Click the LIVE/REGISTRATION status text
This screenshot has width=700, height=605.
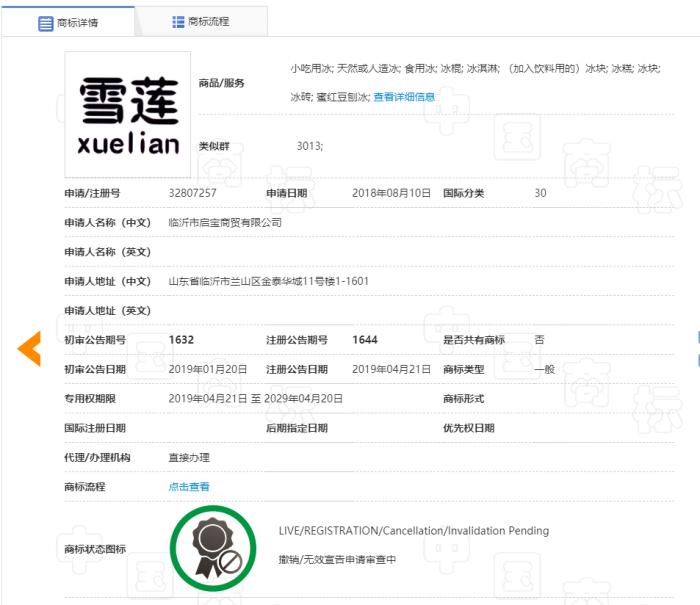click(x=413, y=531)
